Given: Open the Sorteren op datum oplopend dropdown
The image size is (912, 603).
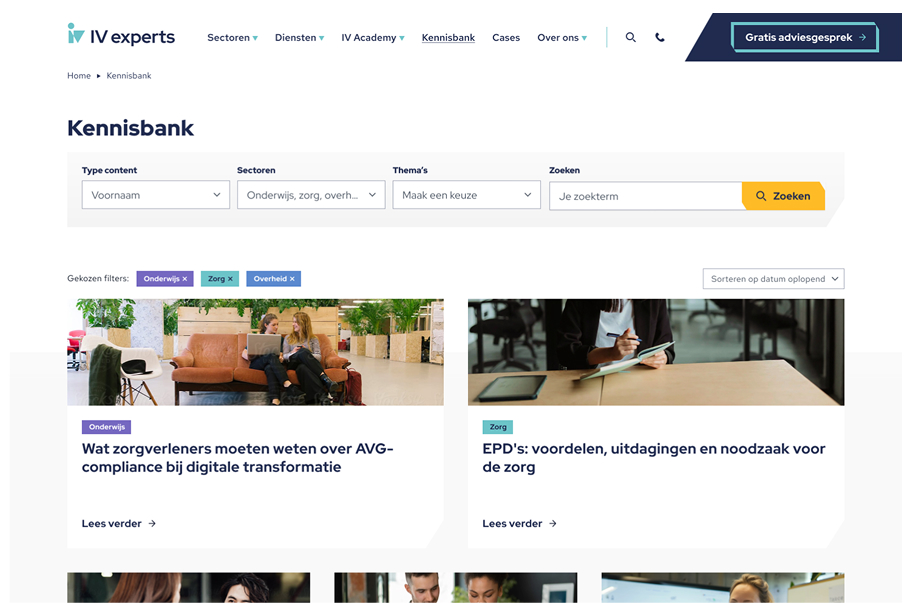Looking at the screenshot, I should (x=774, y=279).
